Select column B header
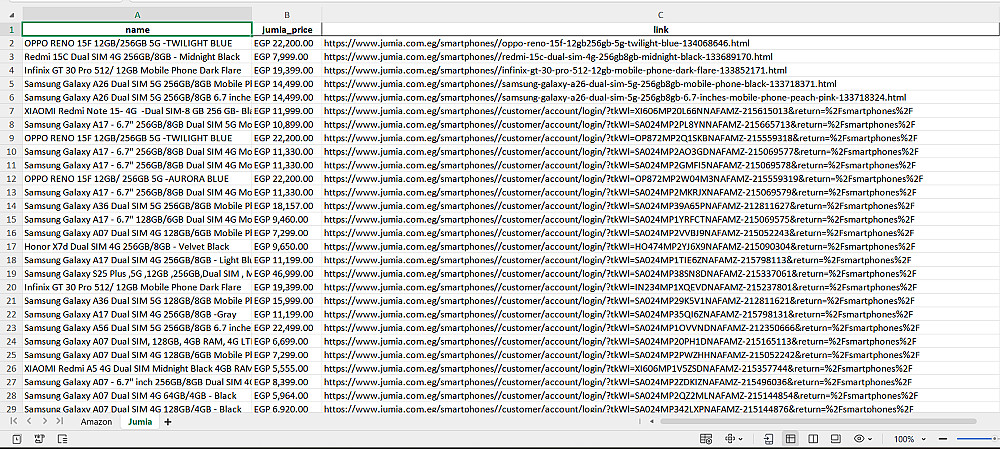1000x449 pixels. (x=287, y=13)
